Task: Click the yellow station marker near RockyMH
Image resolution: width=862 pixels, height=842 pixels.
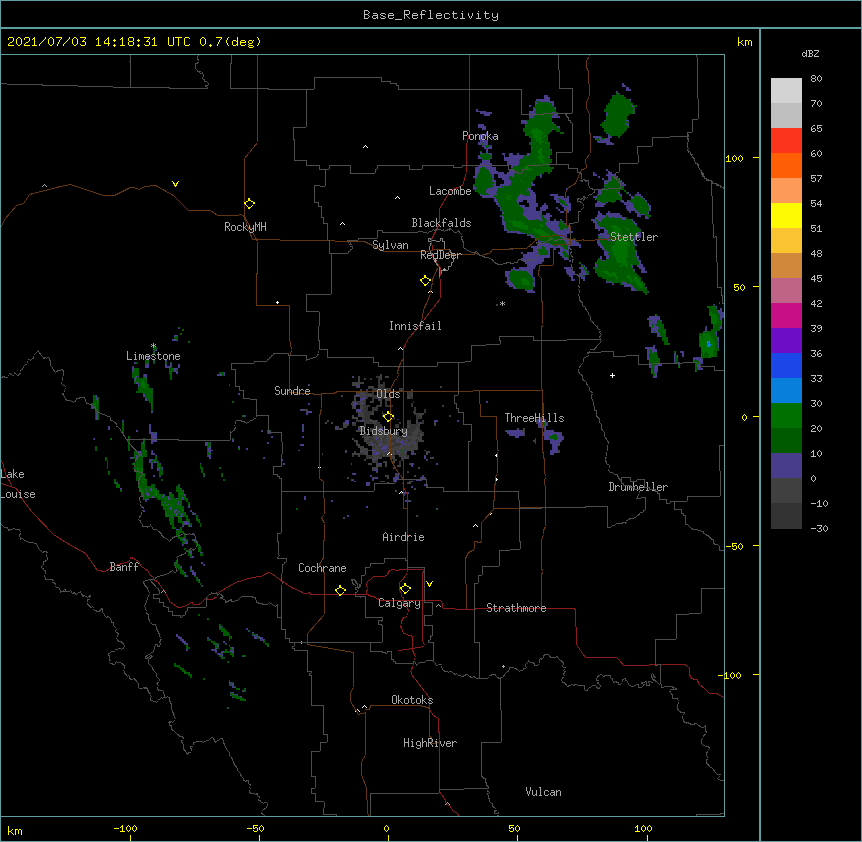Action: coord(250,204)
